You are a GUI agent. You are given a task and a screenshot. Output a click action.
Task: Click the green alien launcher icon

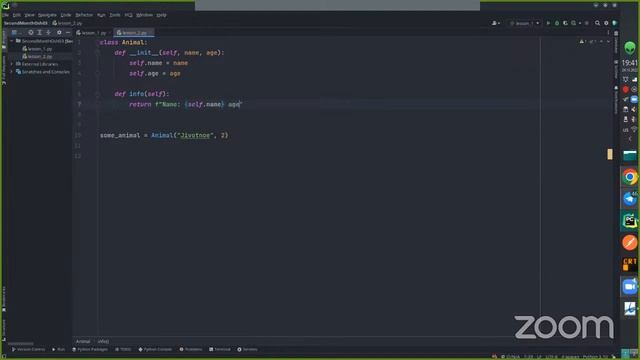tap(630, 48)
